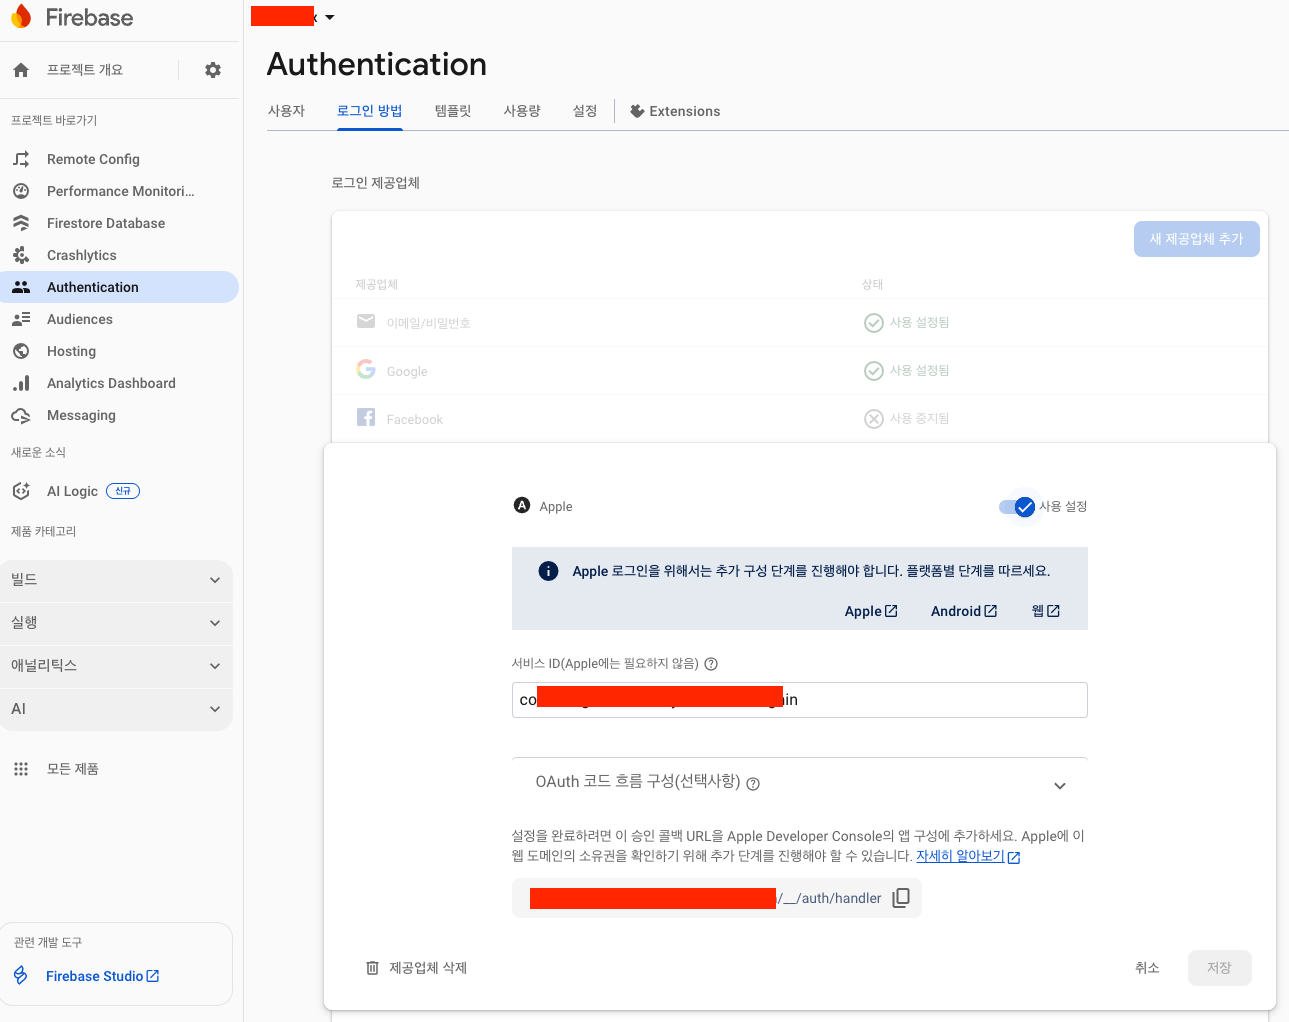Click the Performance Monitoring gauge icon
1289x1022 pixels.
pyautogui.click(x=21, y=191)
